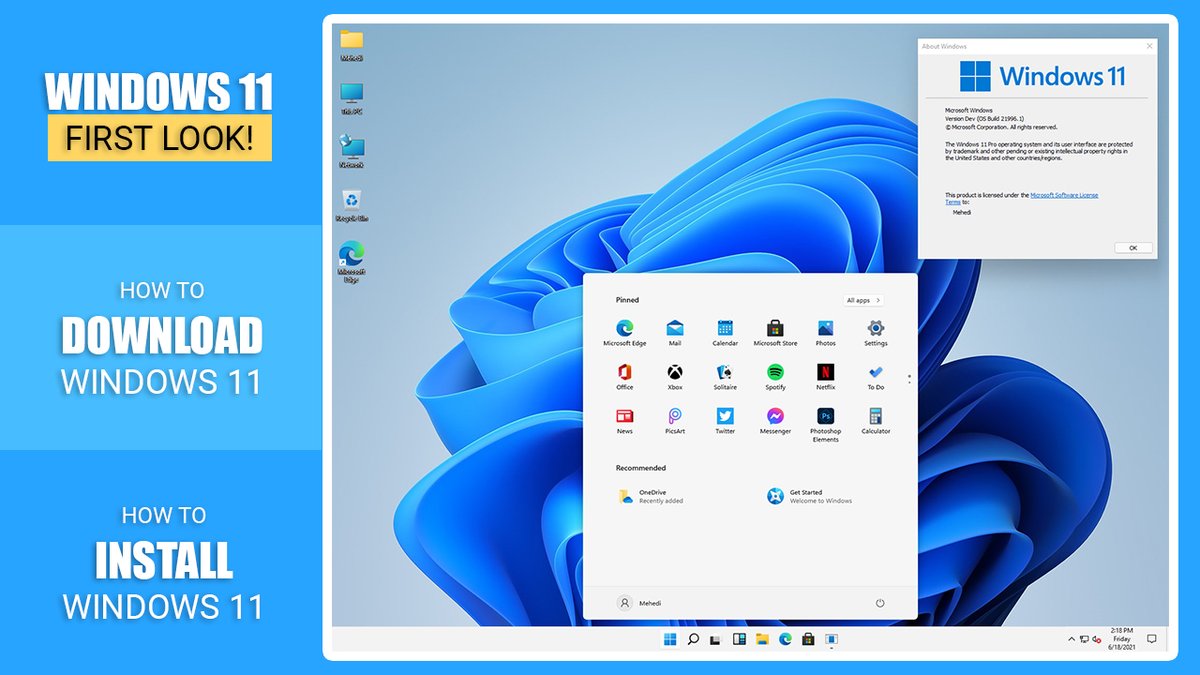Click the power button in Start menu
The height and width of the screenshot is (675, 1200).
click(880, 603)
